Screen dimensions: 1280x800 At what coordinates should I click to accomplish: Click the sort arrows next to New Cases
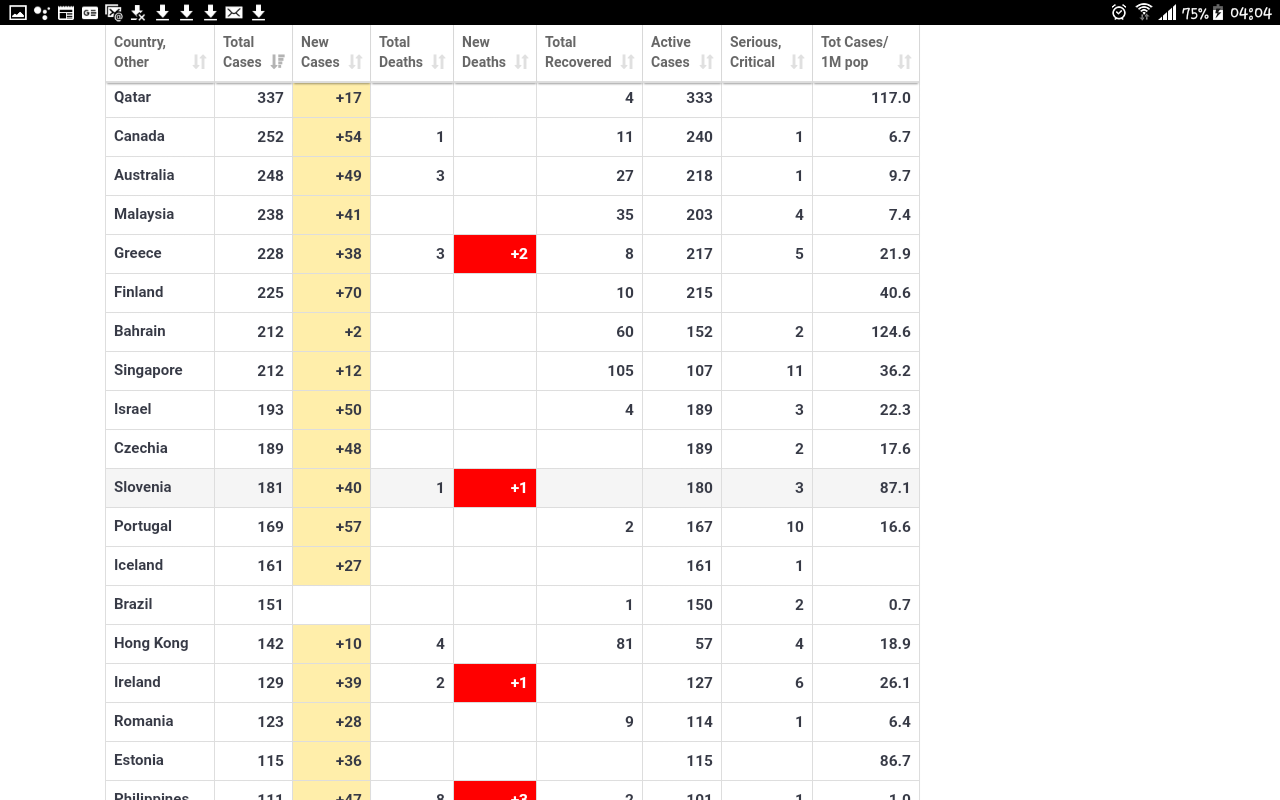coord(355,62)
